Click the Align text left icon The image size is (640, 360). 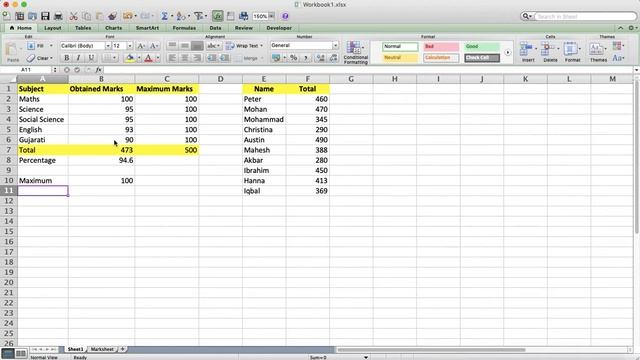click(x=172, y=58)
